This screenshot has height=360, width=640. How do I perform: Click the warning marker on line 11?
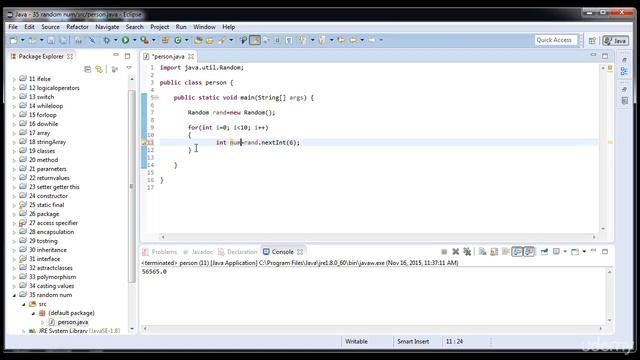144,142
